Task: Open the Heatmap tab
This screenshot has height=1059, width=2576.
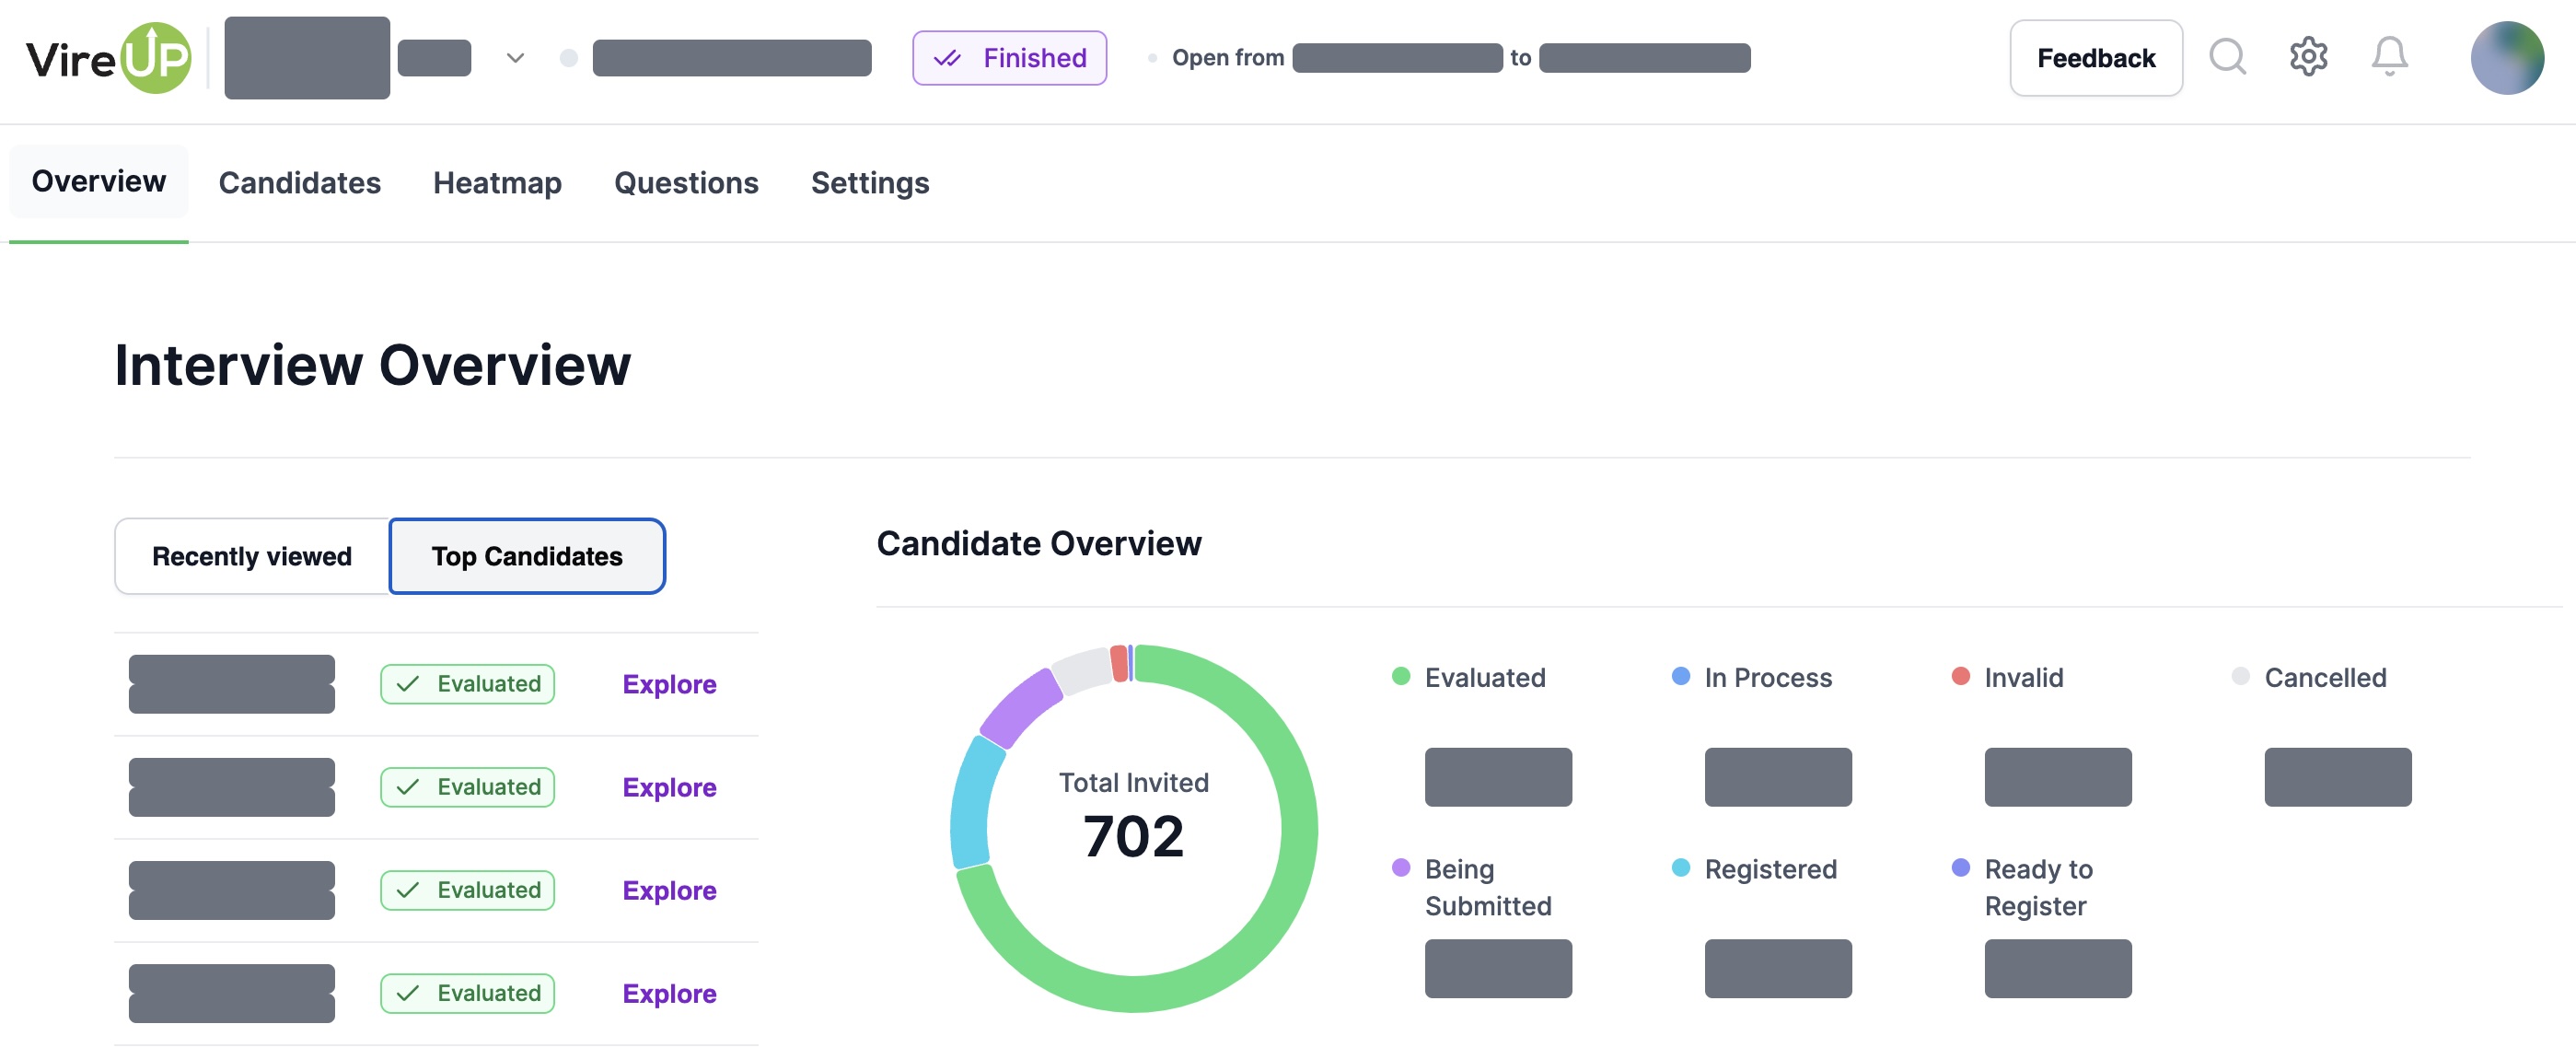Action: (x=497, y=182)
